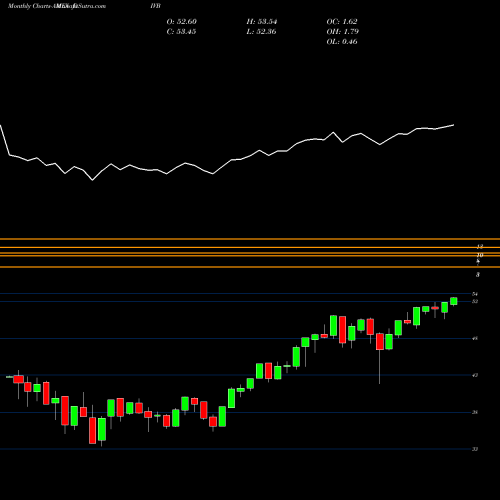Click the close price value C: 53.45

pyautogui.click(x=181, y=32)
